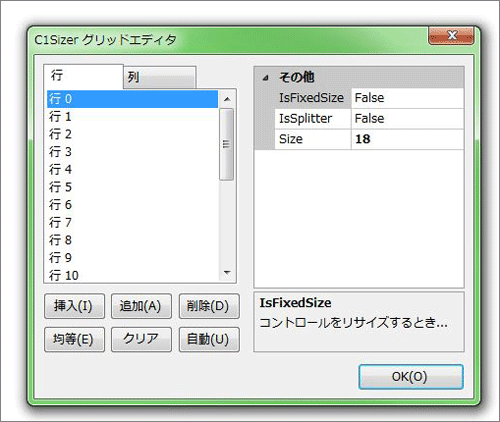
Task: Click the row list scroll-up arrow
Action: click(x=227, y=99)
